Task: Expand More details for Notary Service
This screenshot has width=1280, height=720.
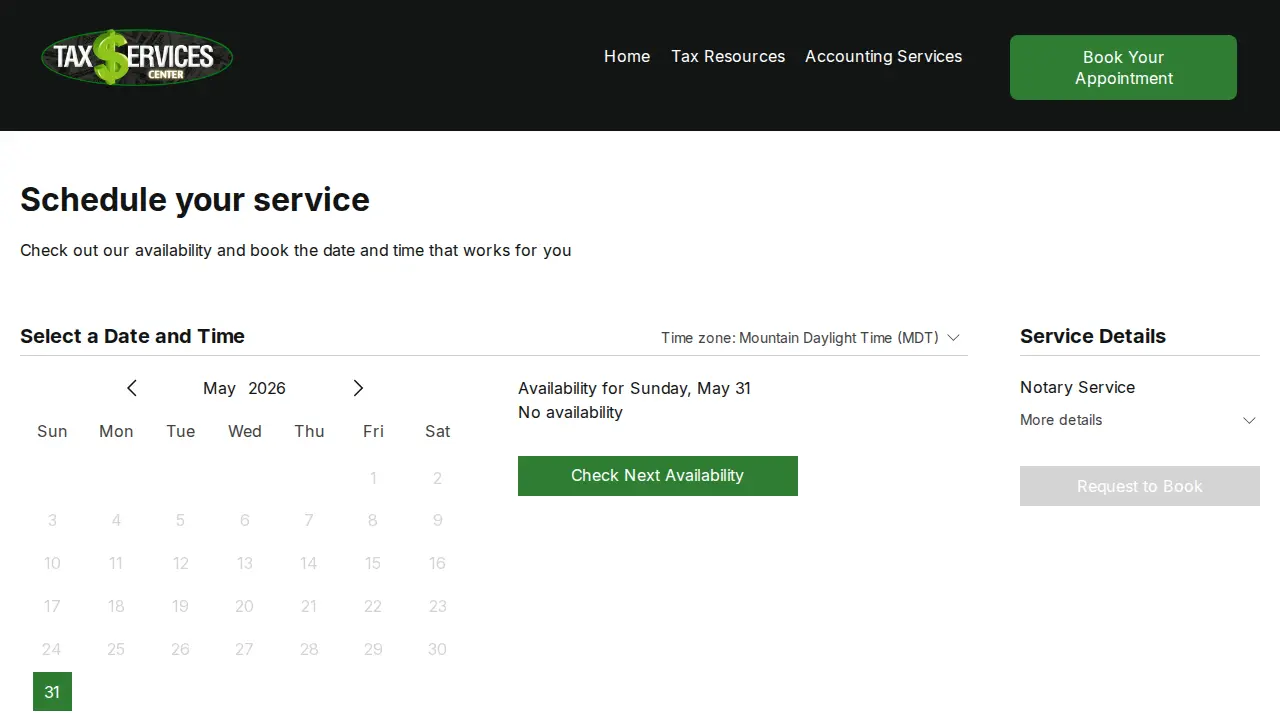Action: pos(1139,420)
